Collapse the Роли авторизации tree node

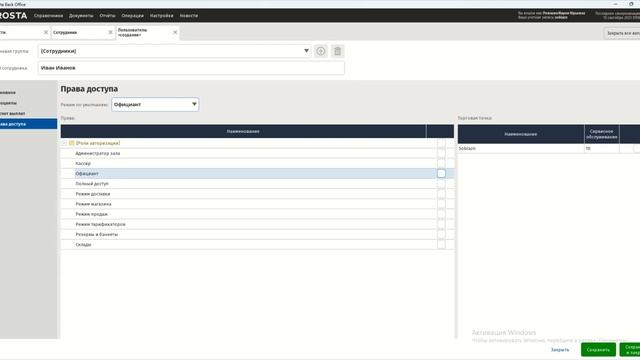(64, 143)
